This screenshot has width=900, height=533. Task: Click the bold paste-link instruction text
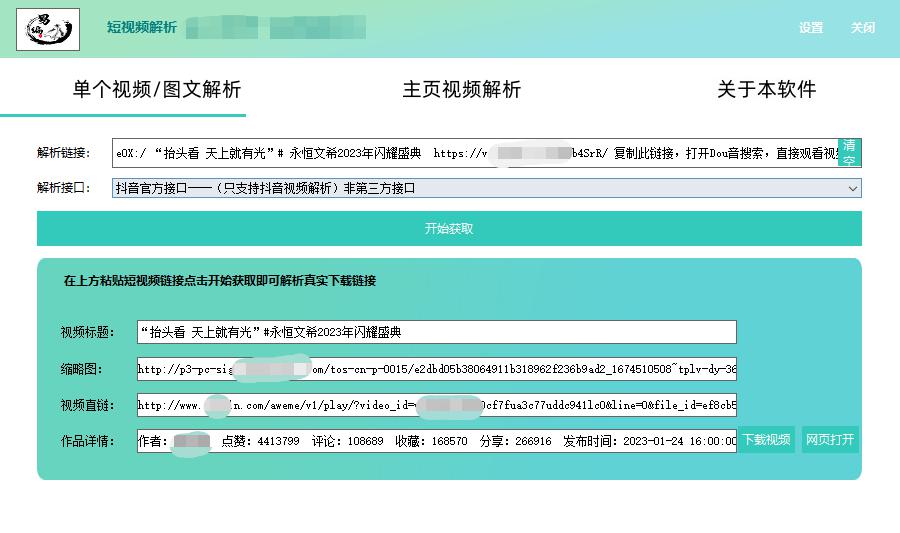click(x=220, y=281)
